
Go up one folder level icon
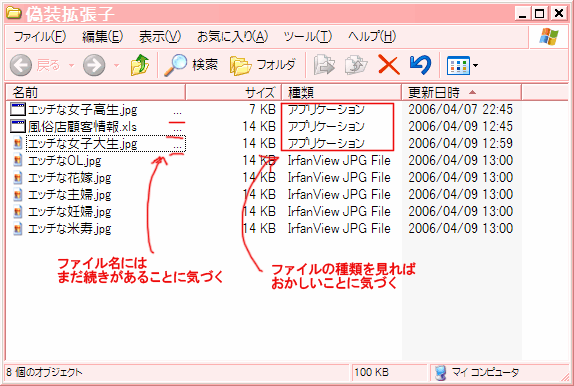[140, 65]
